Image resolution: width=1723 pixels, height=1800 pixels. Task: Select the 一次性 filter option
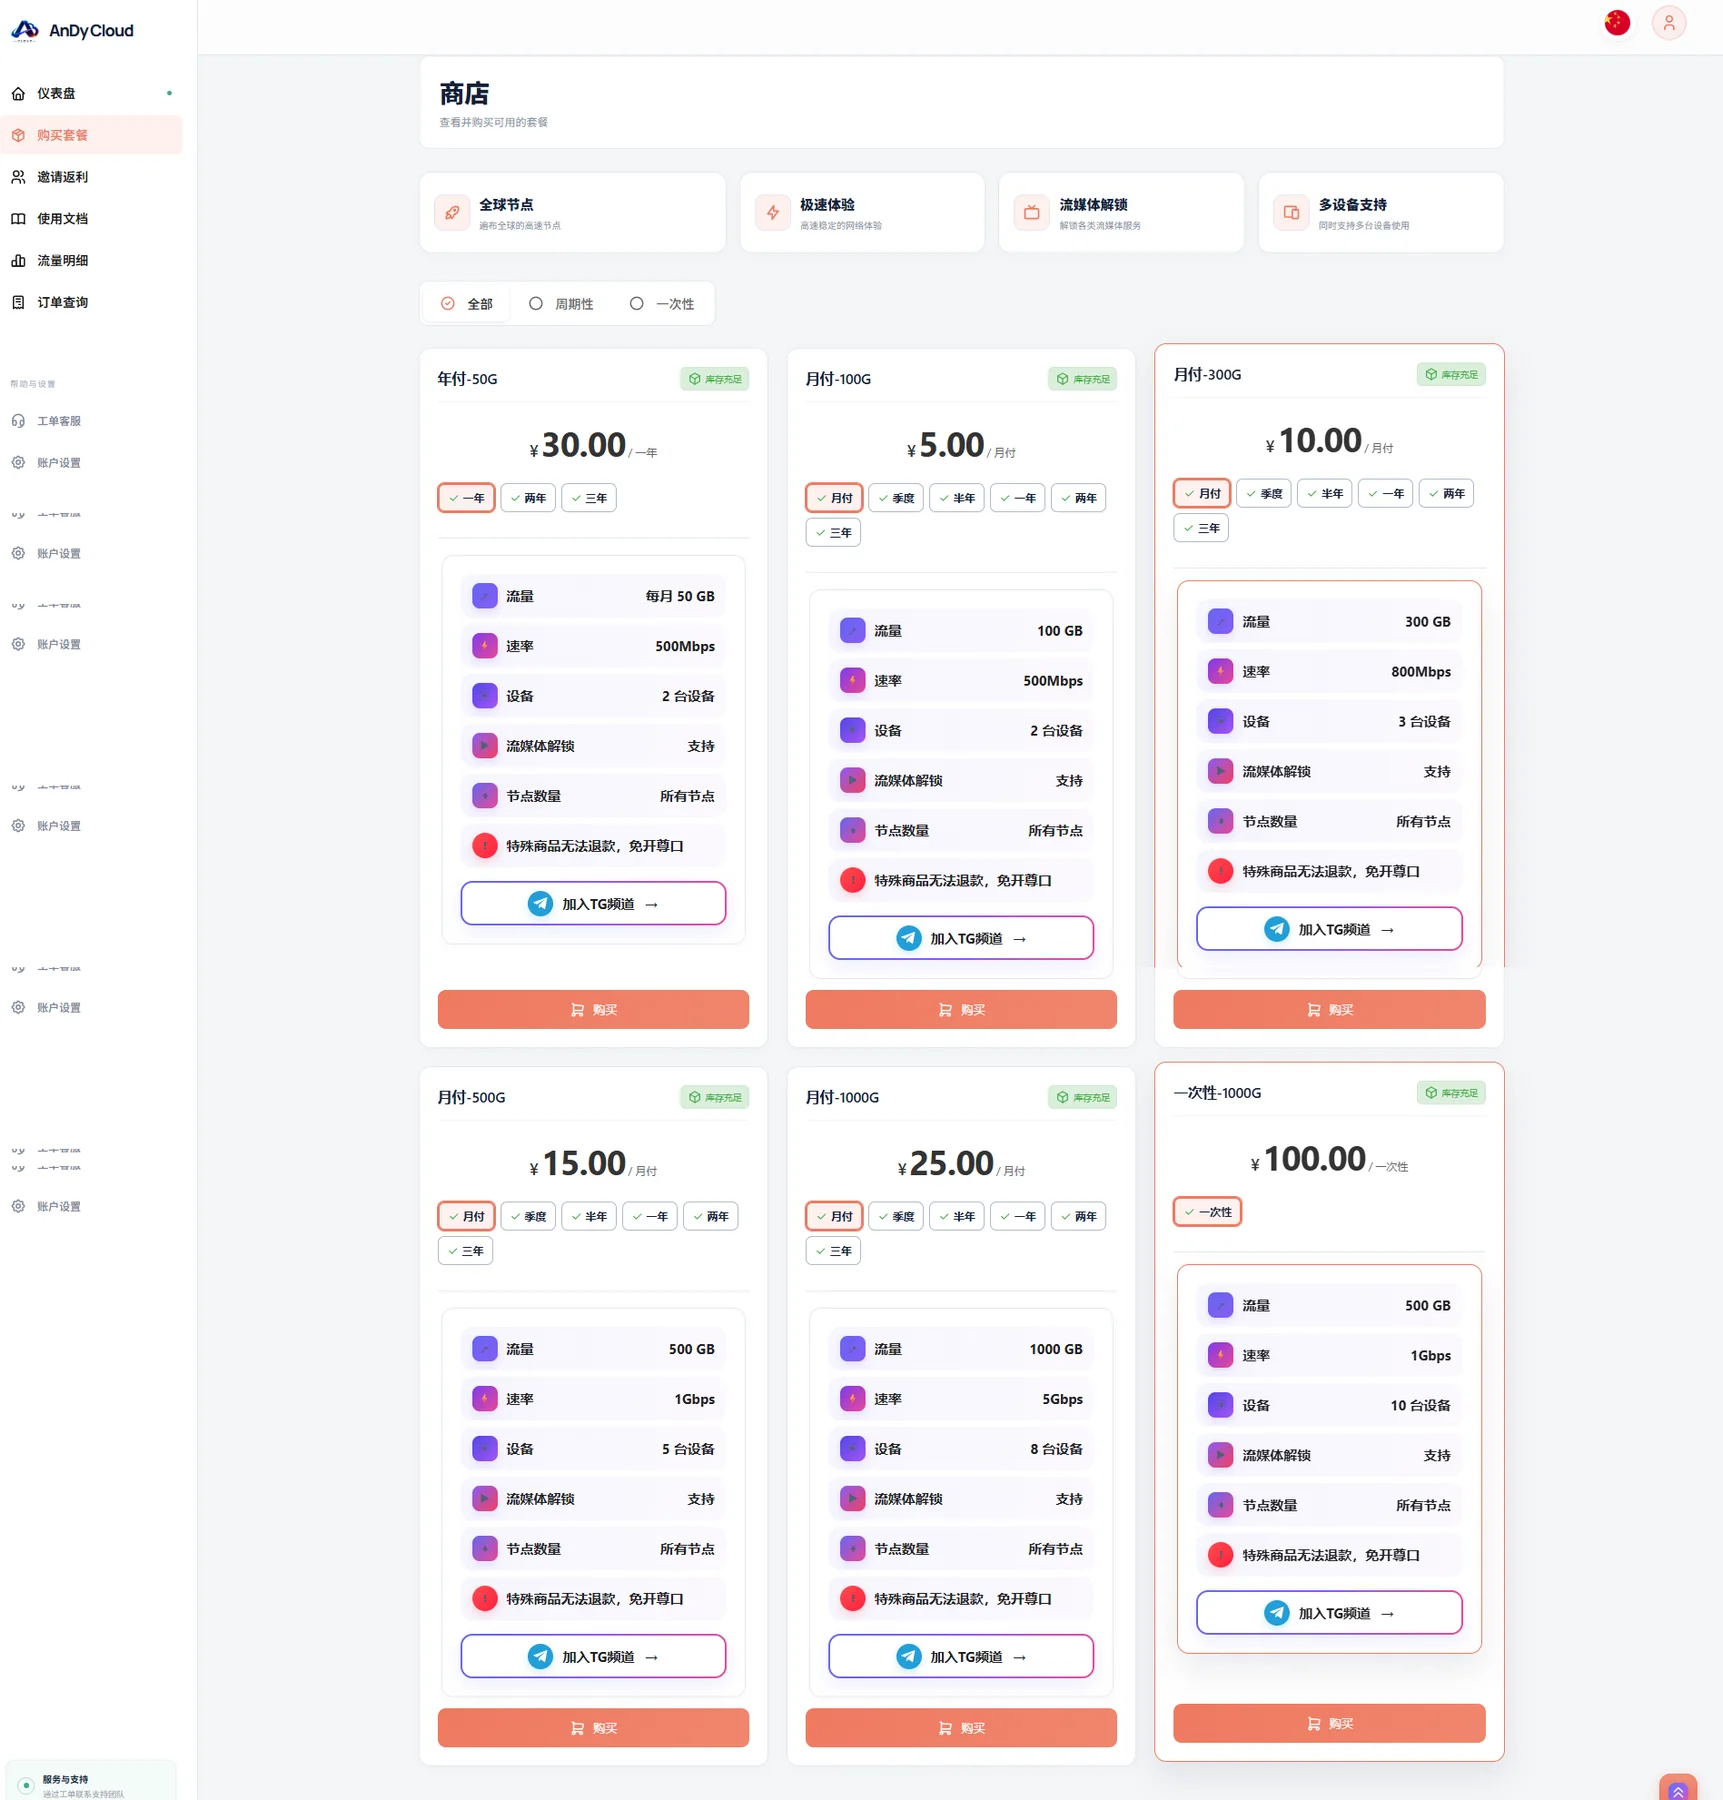pos(662,304)
